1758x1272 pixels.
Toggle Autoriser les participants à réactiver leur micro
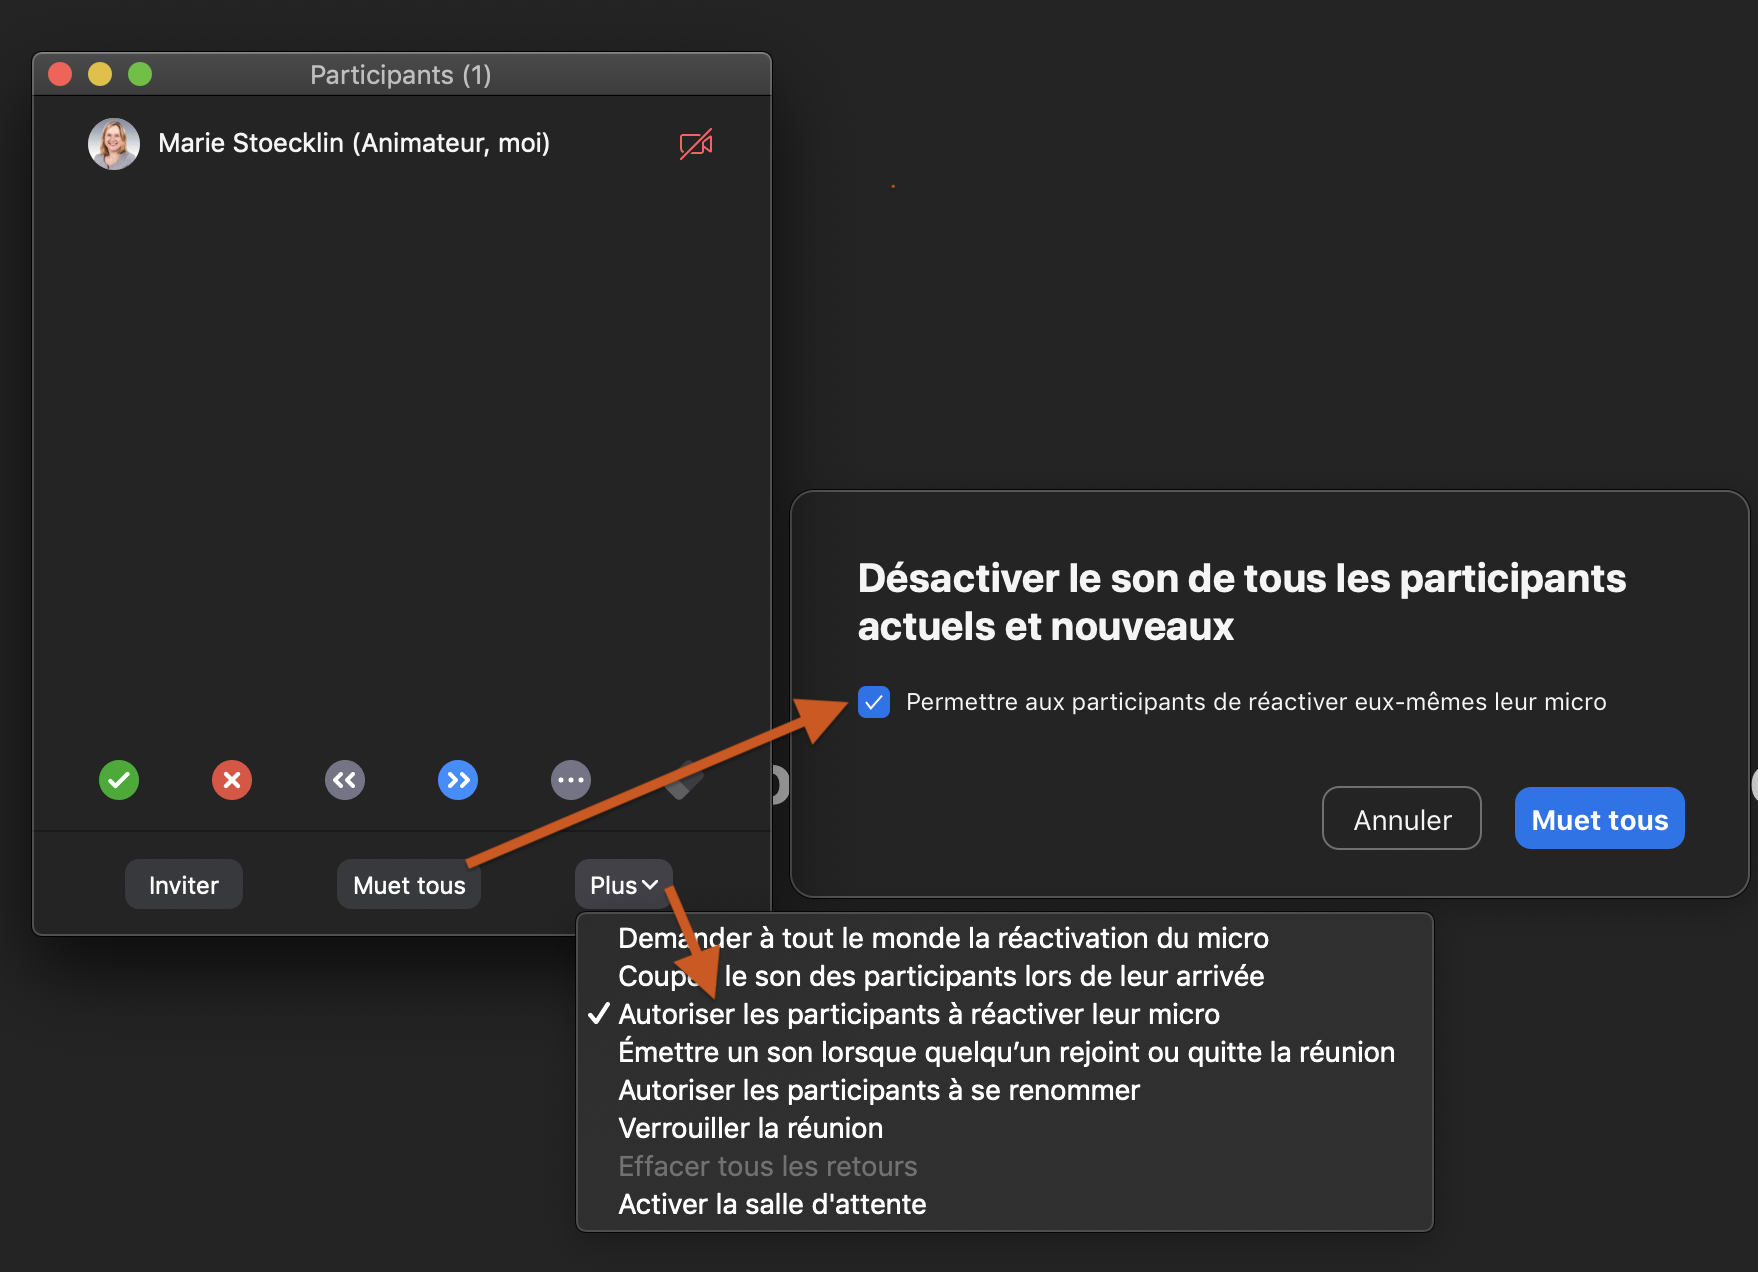pos(918,1014)
